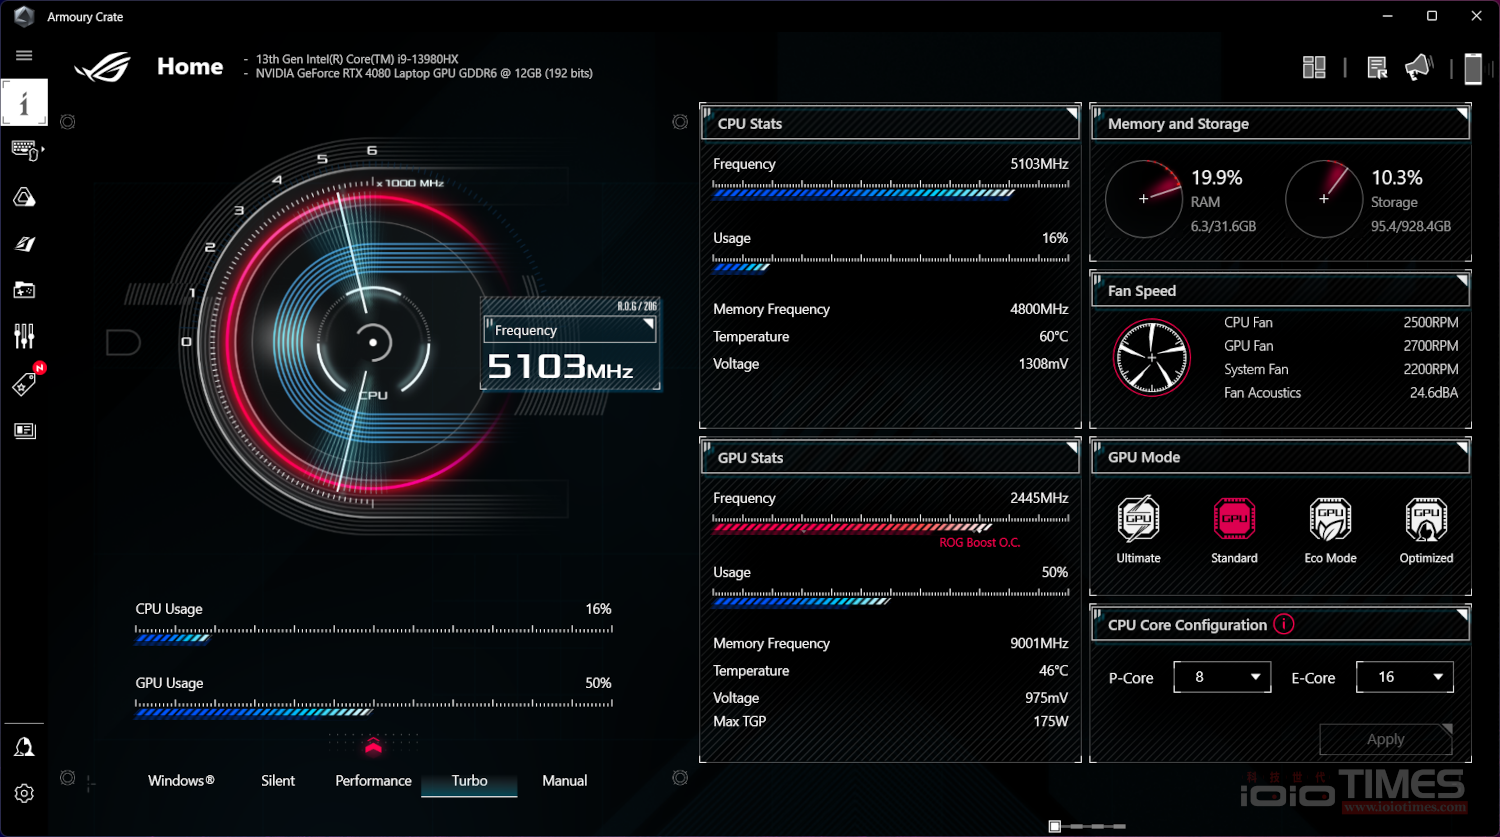Click the dashboard layout customize icon

coord(1314,67)
